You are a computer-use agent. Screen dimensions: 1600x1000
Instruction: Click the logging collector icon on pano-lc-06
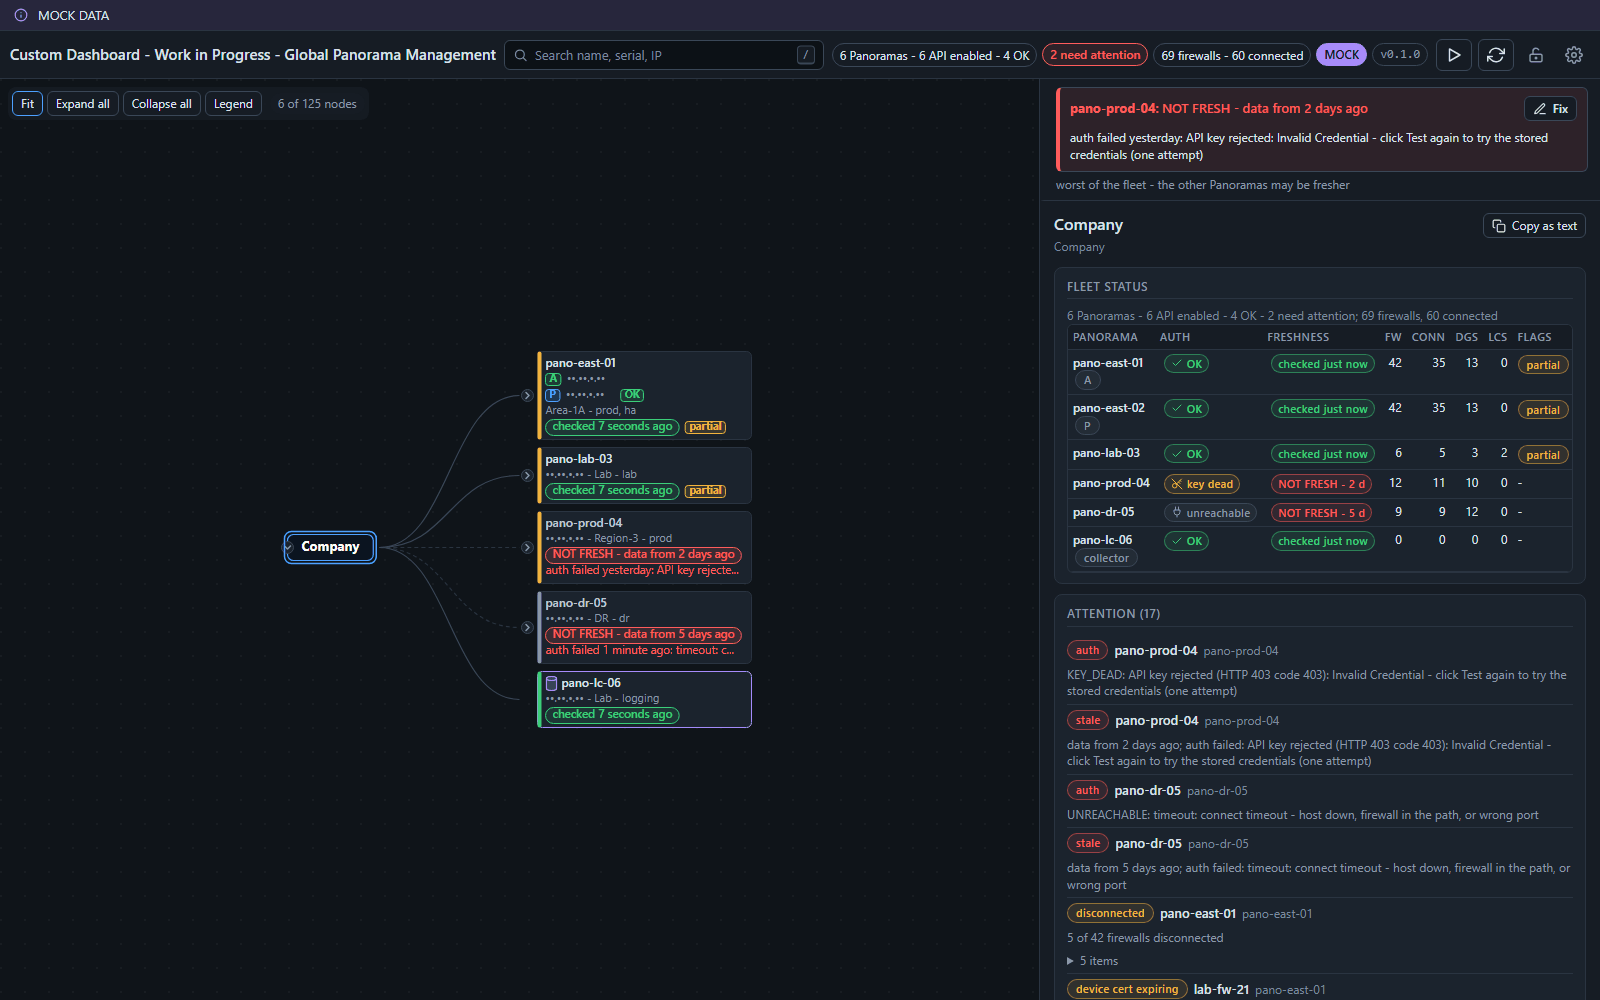point(552,683)
